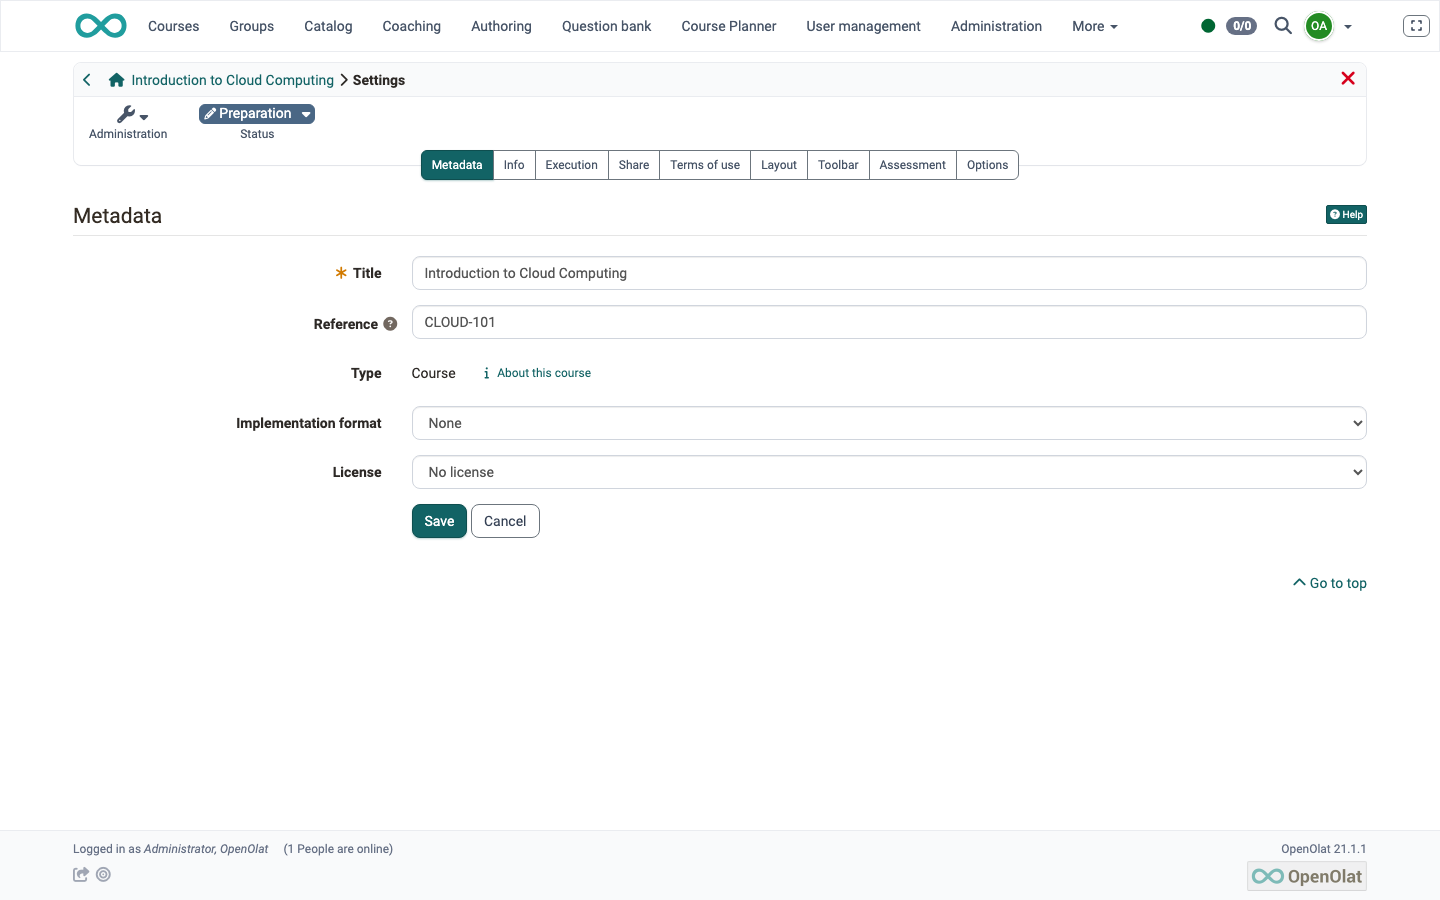The image size is (1440, 900).
Task: Open Question bank in the main navigation
Action: [x=606, y=26]
